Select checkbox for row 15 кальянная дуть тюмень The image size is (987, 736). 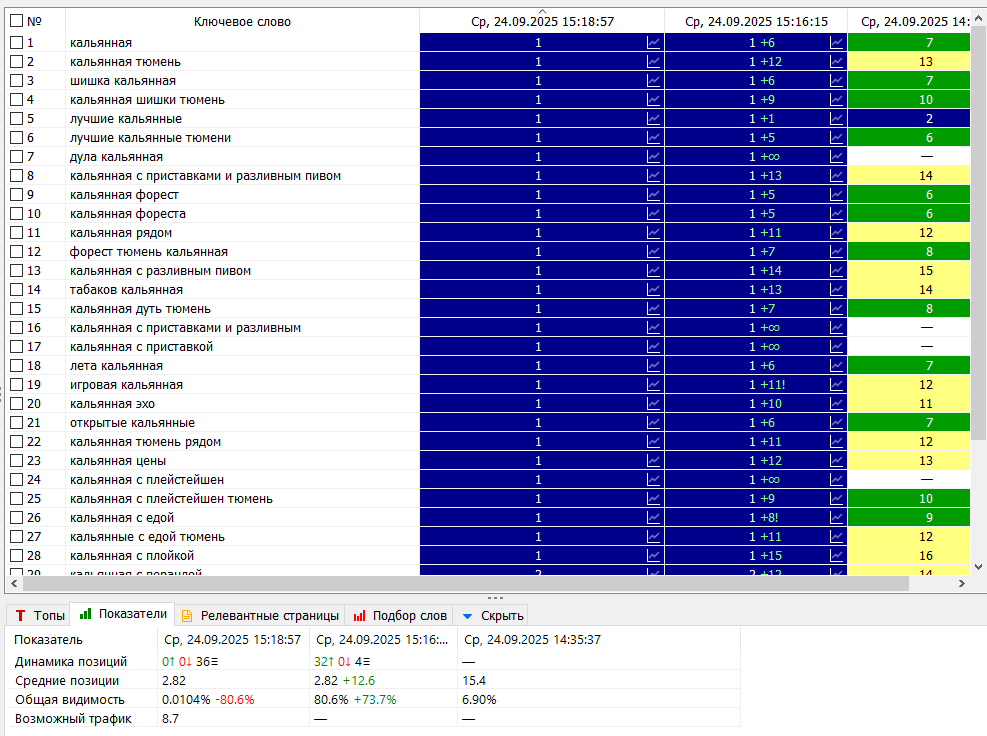point(16,309)
